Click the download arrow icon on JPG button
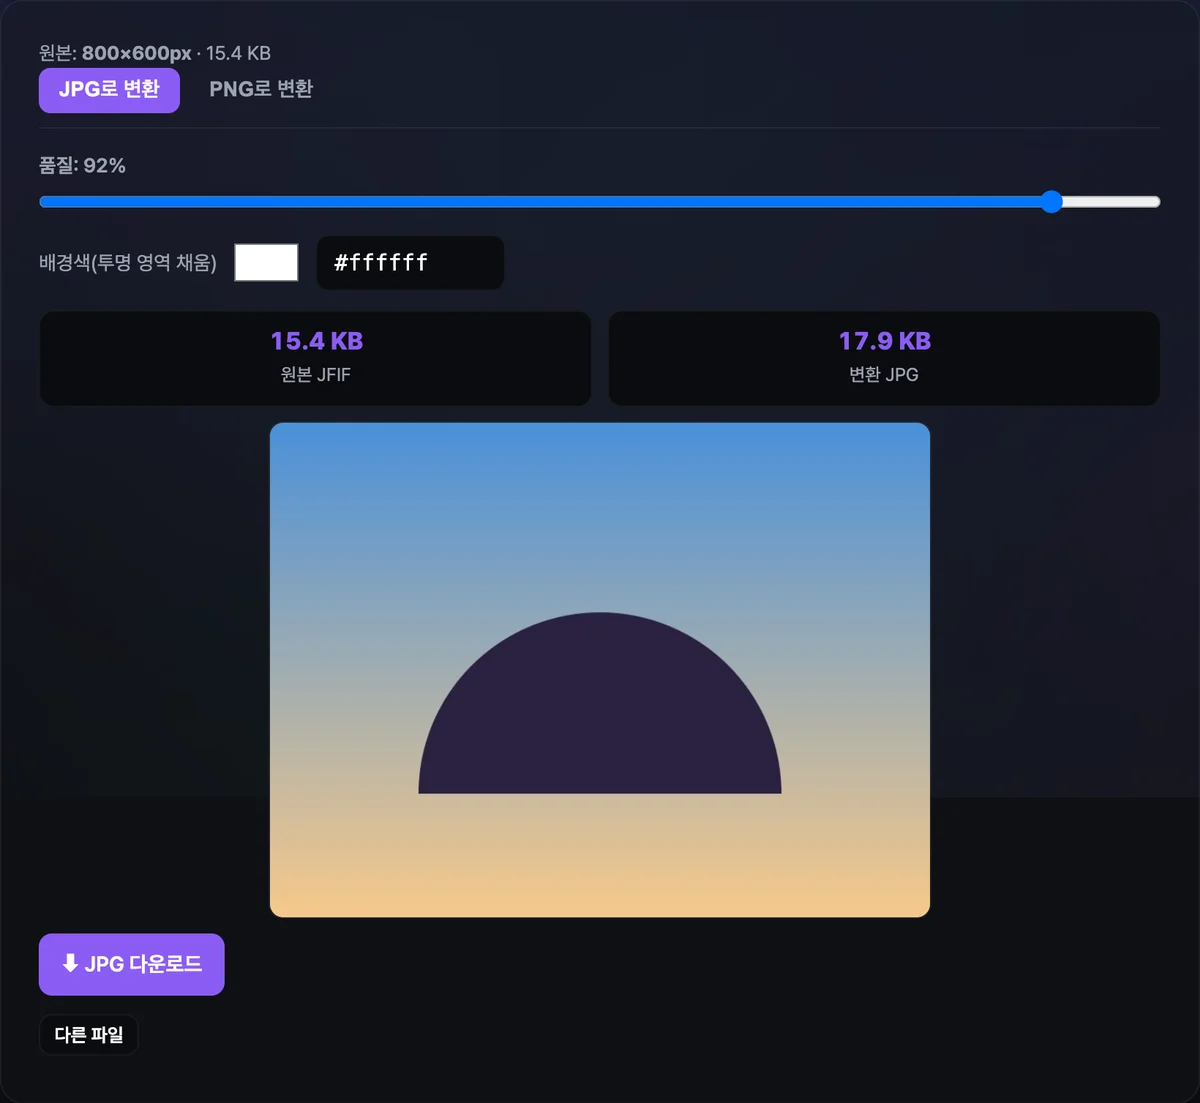The height and width of the screenshot is (1103, 1200). 70,963
